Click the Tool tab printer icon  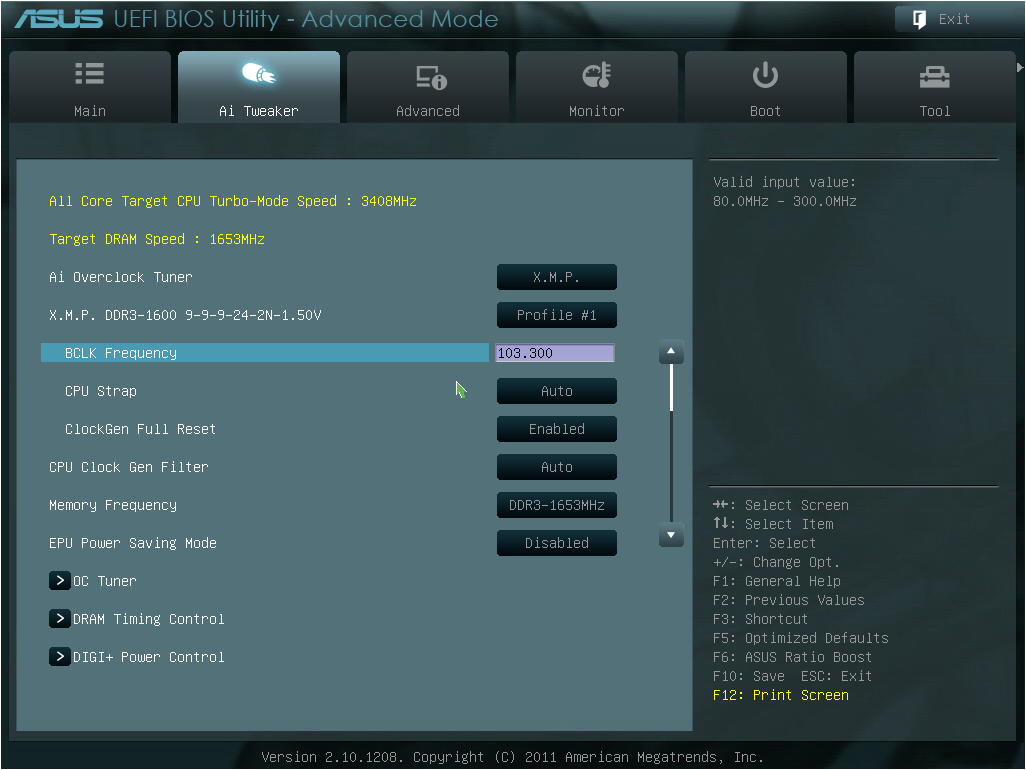(x=934, y=77)
